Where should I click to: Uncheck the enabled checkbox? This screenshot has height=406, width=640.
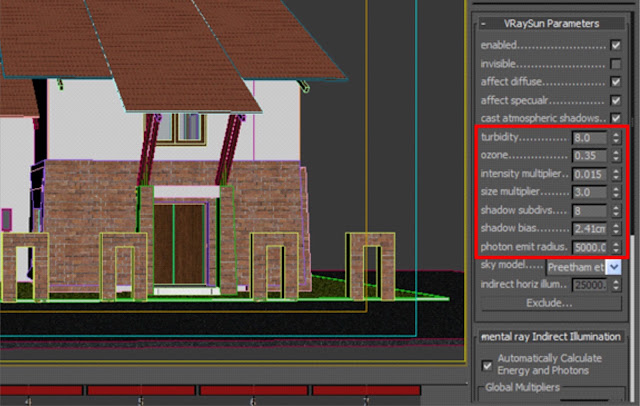[616, 45]
